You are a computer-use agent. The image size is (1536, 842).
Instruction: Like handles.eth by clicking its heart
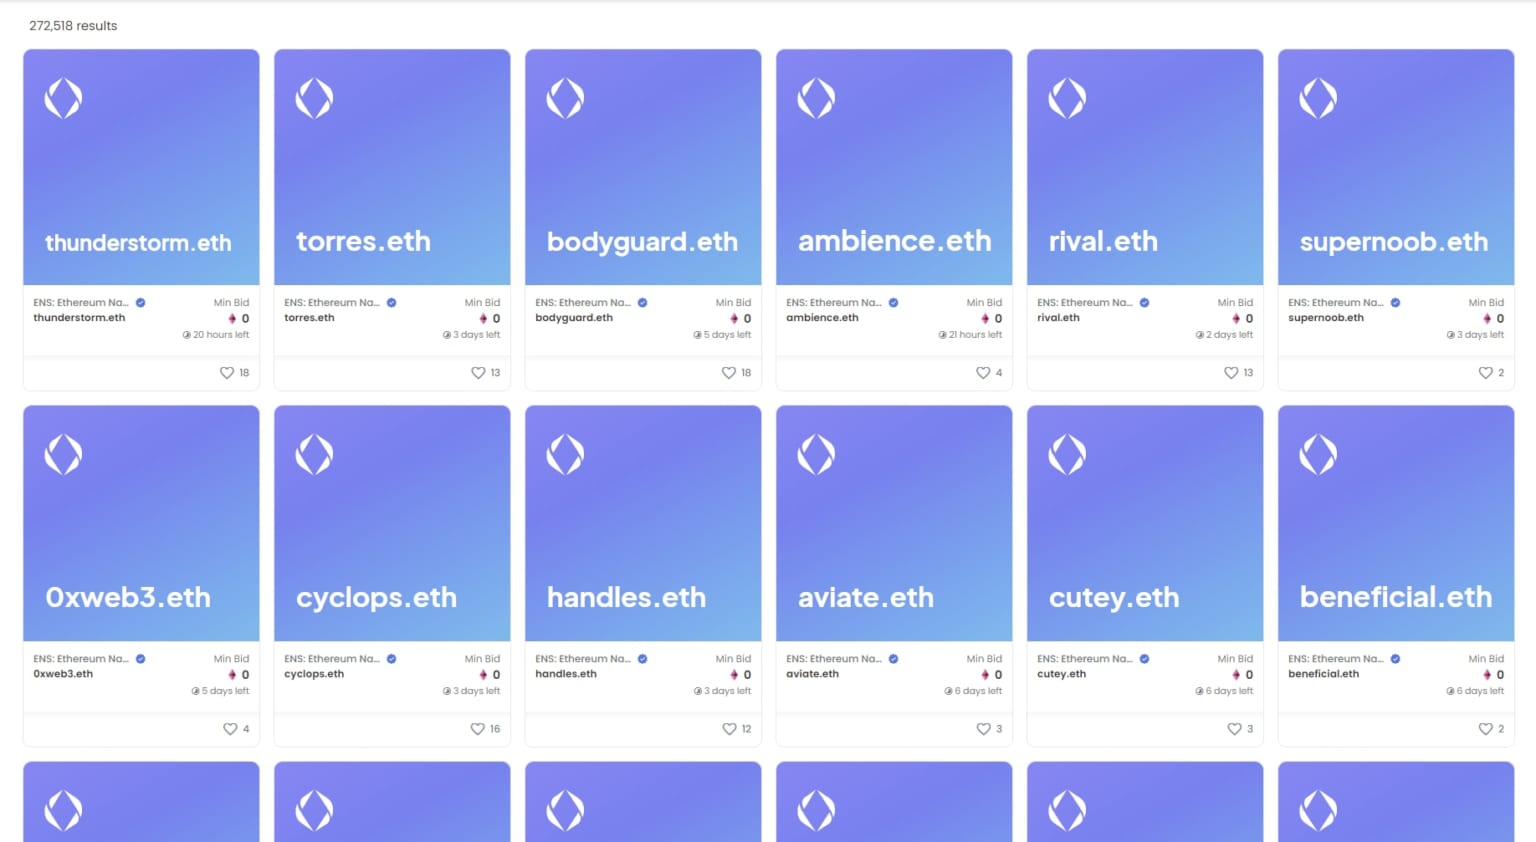coord(729,729)
